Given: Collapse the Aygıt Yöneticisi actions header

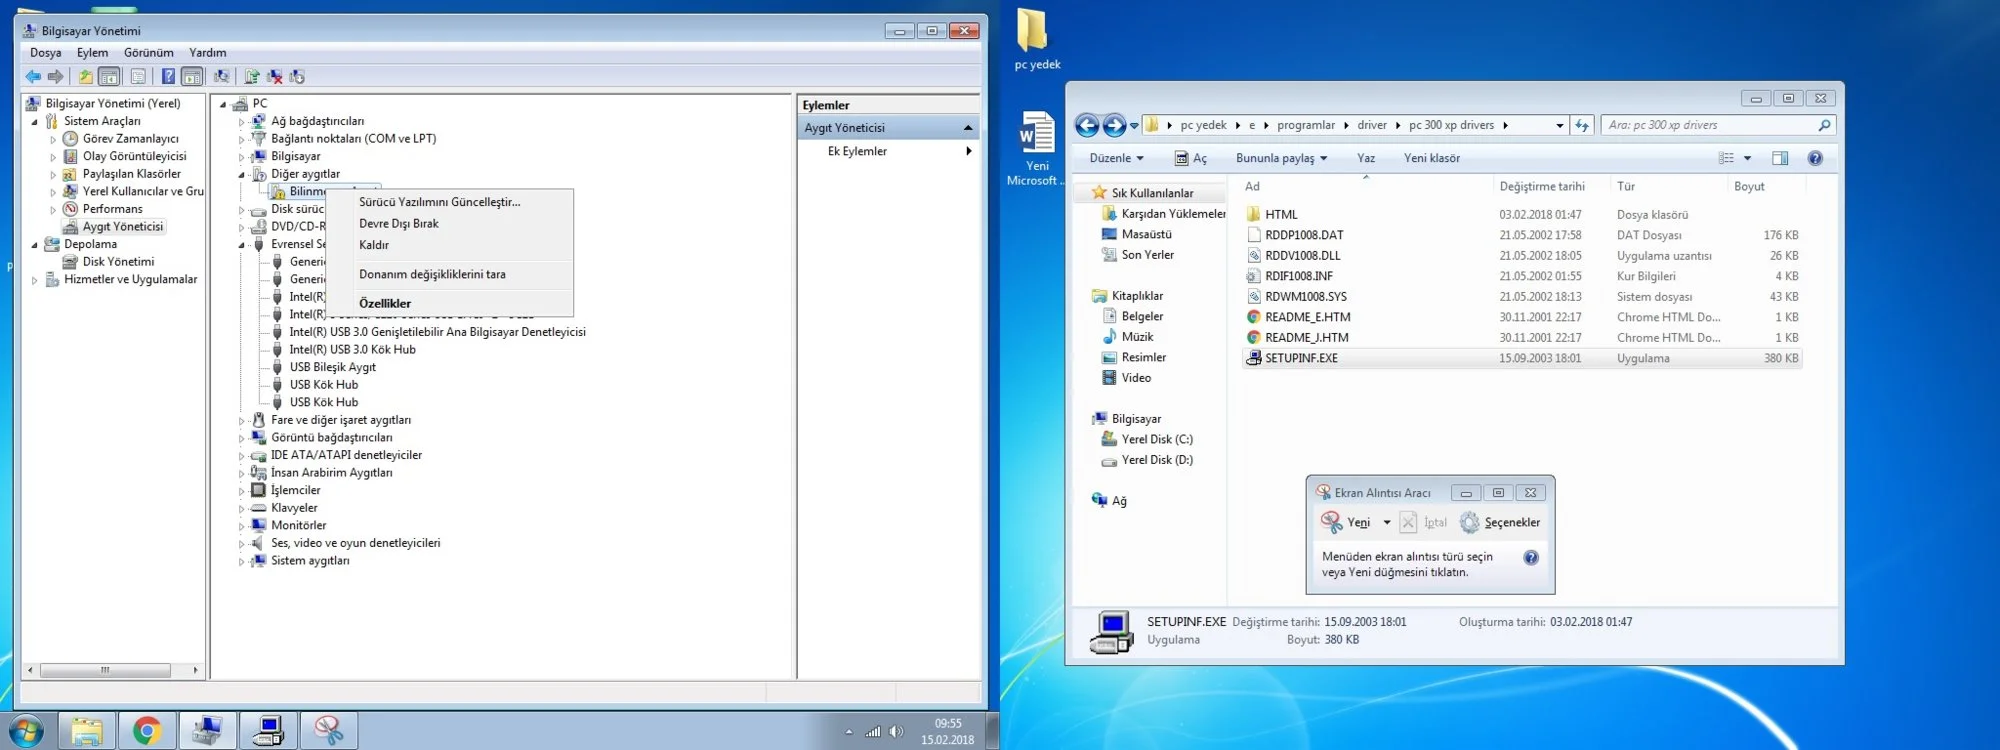Looking at the screenshot, I should coord(967,128).
